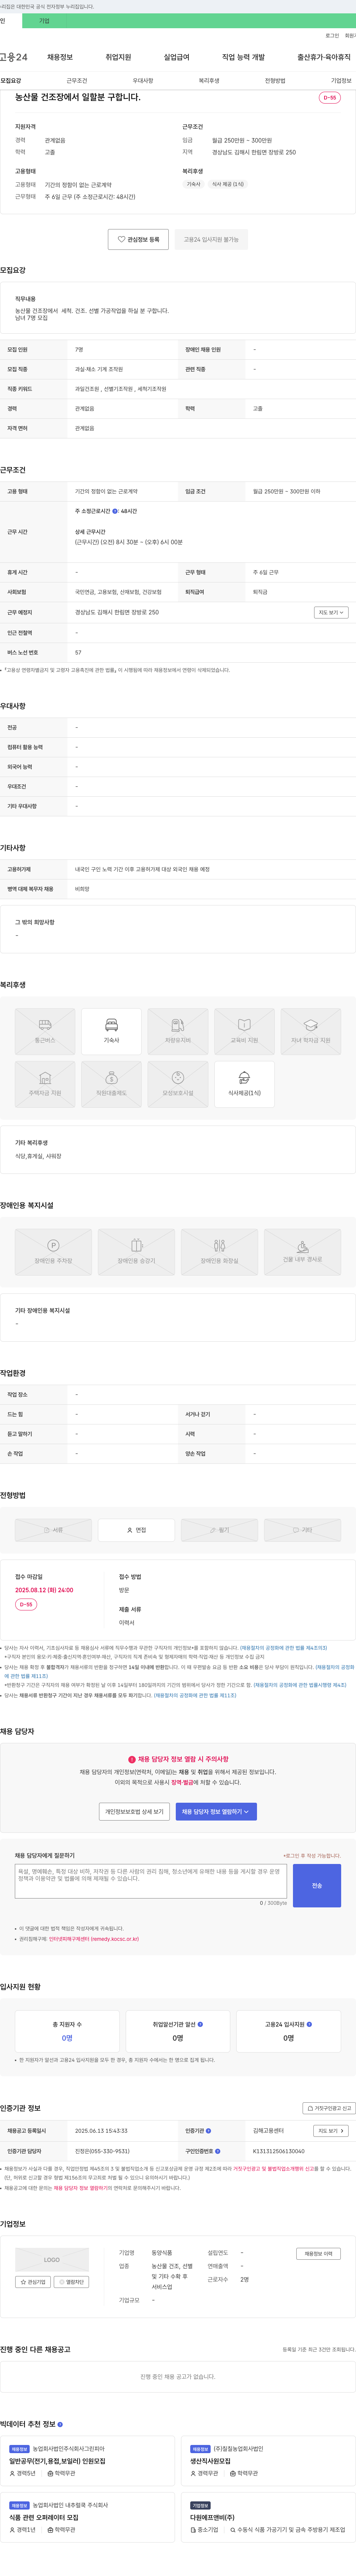The height and width of the screenshot is (2576, 356).
Task: Click the 고용24 입사지원 불가능 button
Action: pos(211,239)
